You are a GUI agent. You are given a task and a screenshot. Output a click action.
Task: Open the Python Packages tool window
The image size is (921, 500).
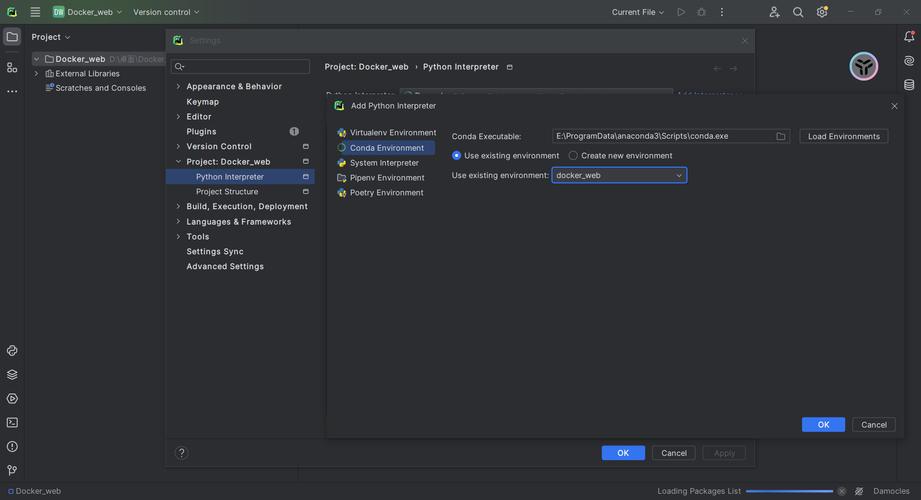(x=12, y=375)
